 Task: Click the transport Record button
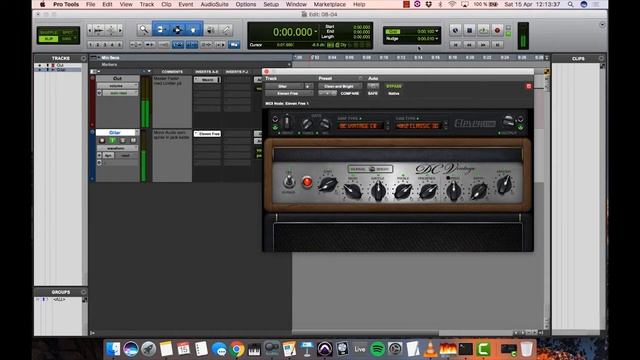click(497, 30)
